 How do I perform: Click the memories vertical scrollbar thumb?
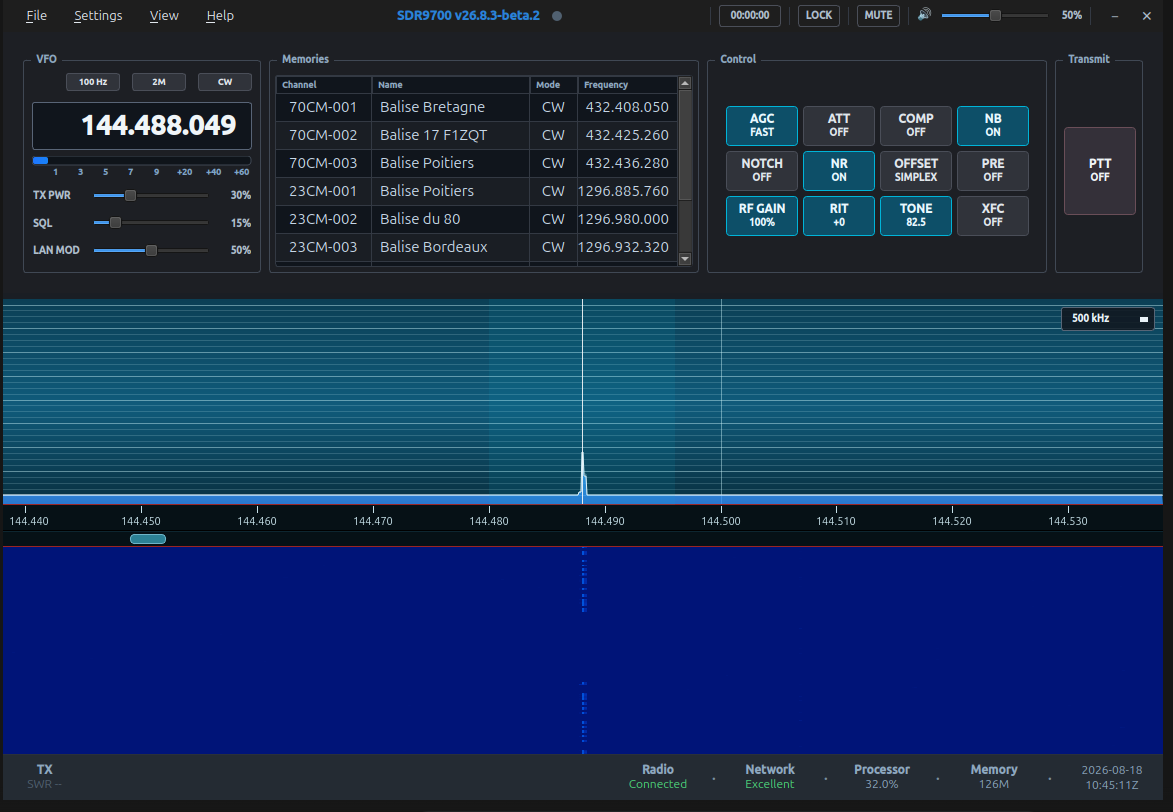point(684,146)
